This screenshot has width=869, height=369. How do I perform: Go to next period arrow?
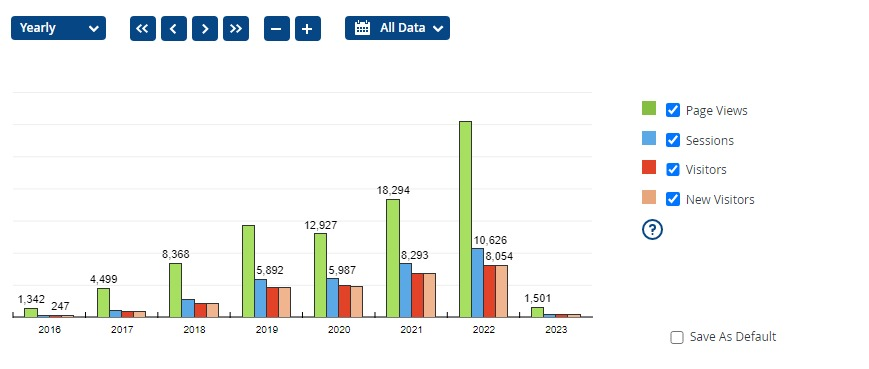click(205, 28)
